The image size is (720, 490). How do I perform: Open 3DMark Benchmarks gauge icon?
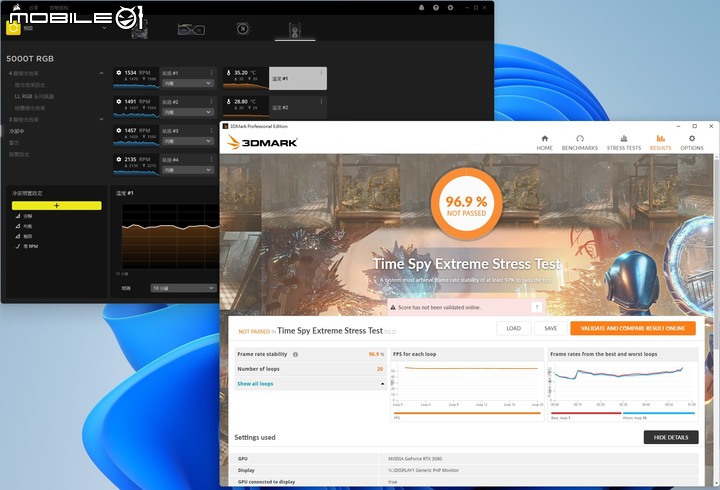pos(579,138)
